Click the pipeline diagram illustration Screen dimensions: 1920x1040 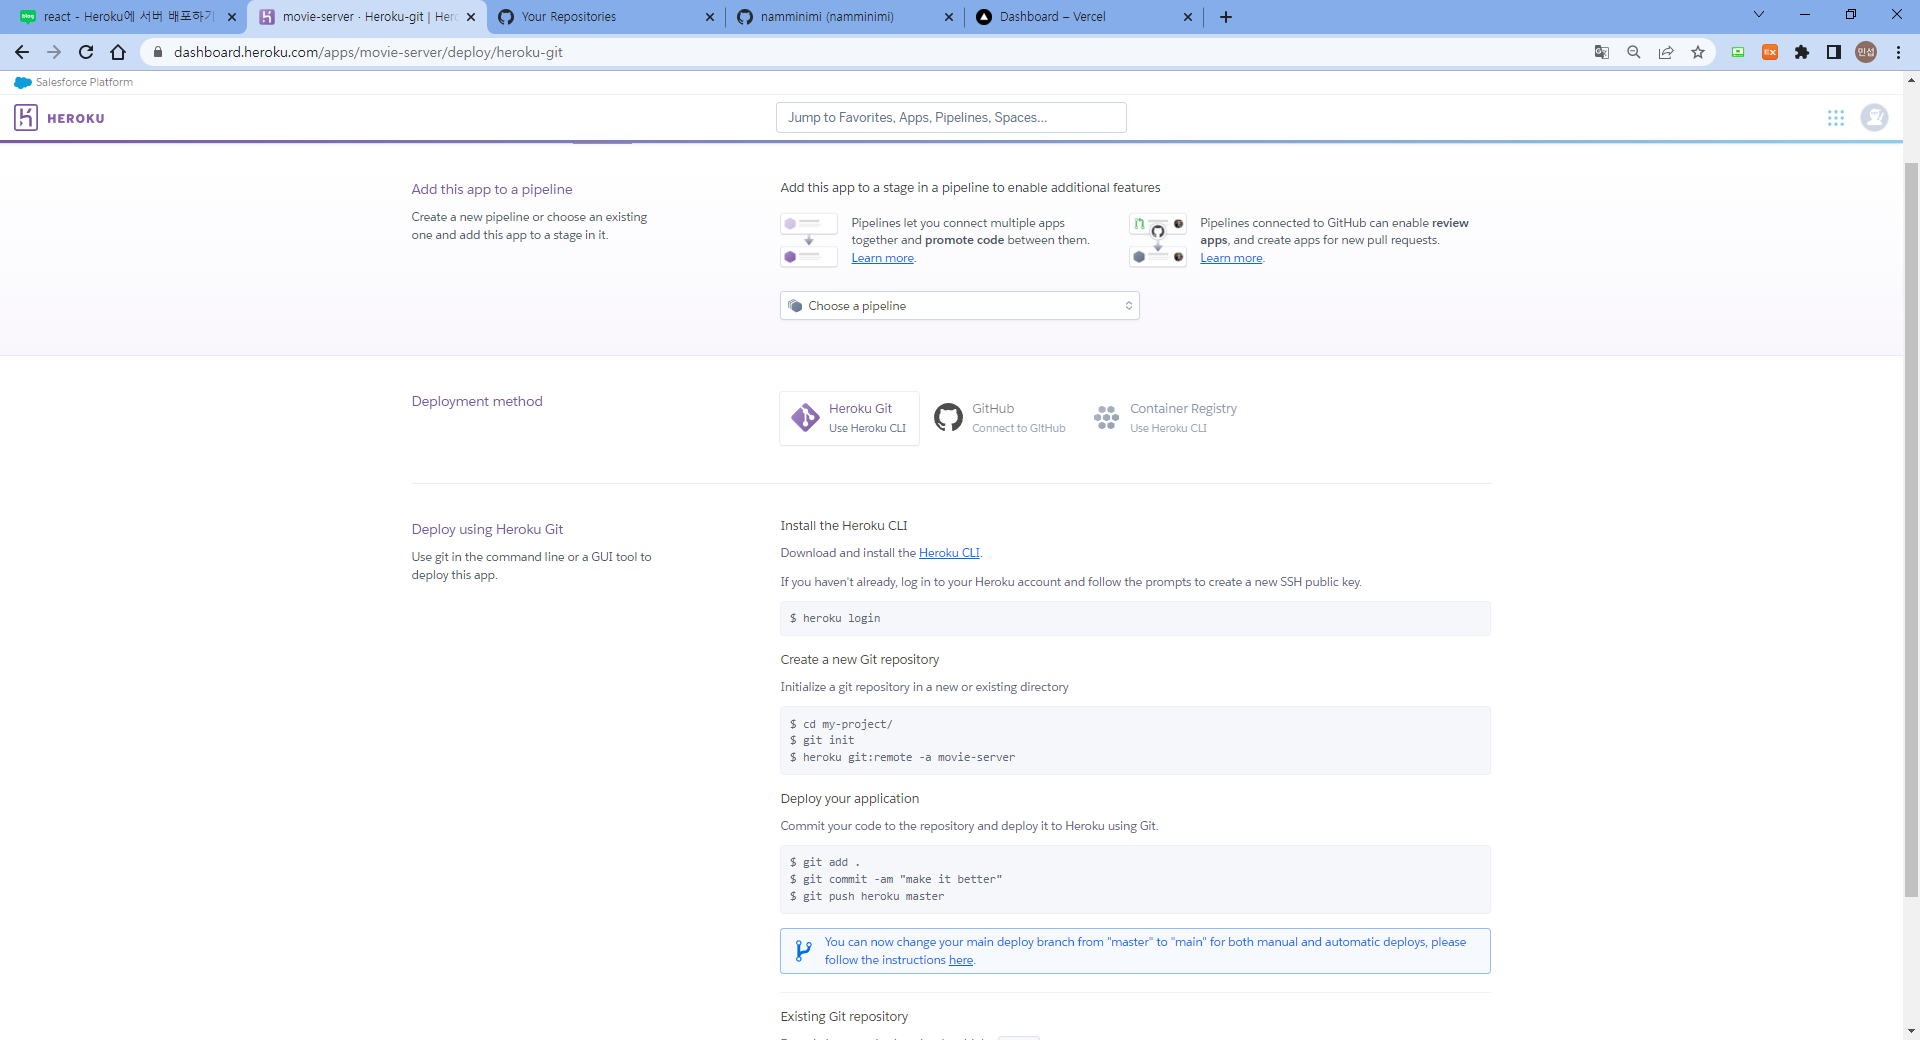click(x=809, y=240)
